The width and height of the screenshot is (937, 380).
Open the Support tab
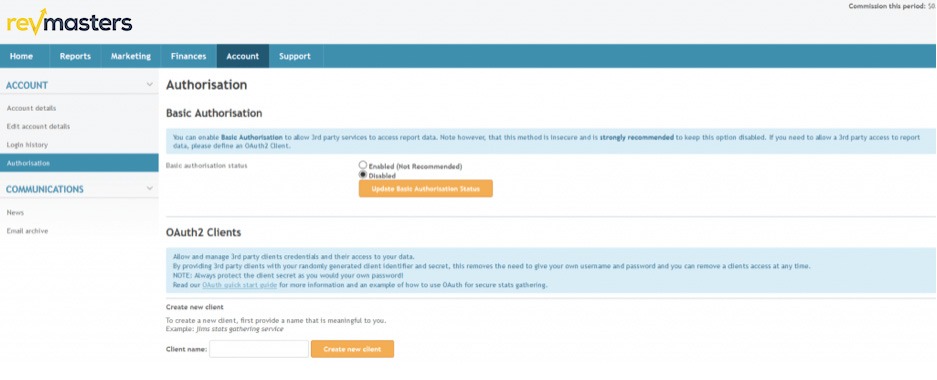(295, 56)
